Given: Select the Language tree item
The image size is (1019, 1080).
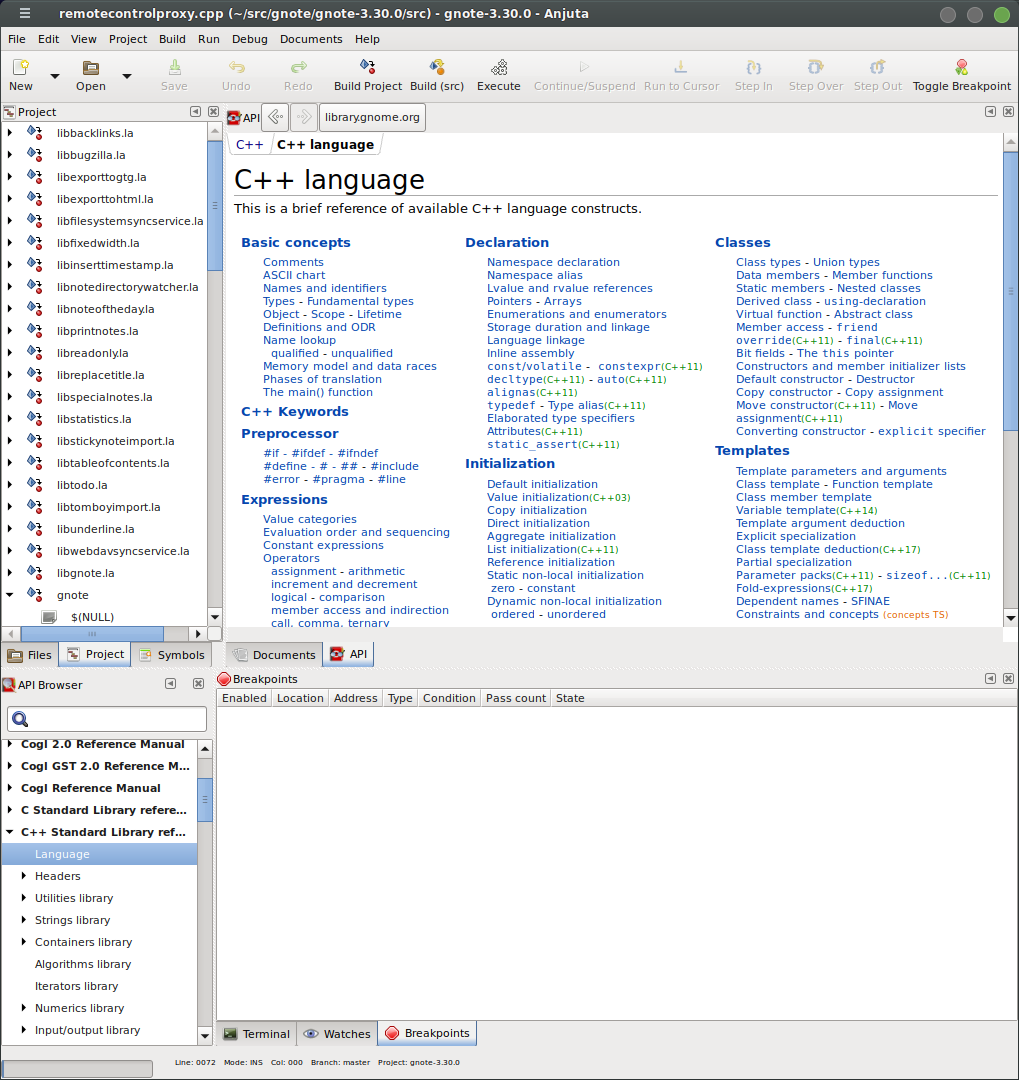Looking at the screenshot, I should click(x=100, y=854).
